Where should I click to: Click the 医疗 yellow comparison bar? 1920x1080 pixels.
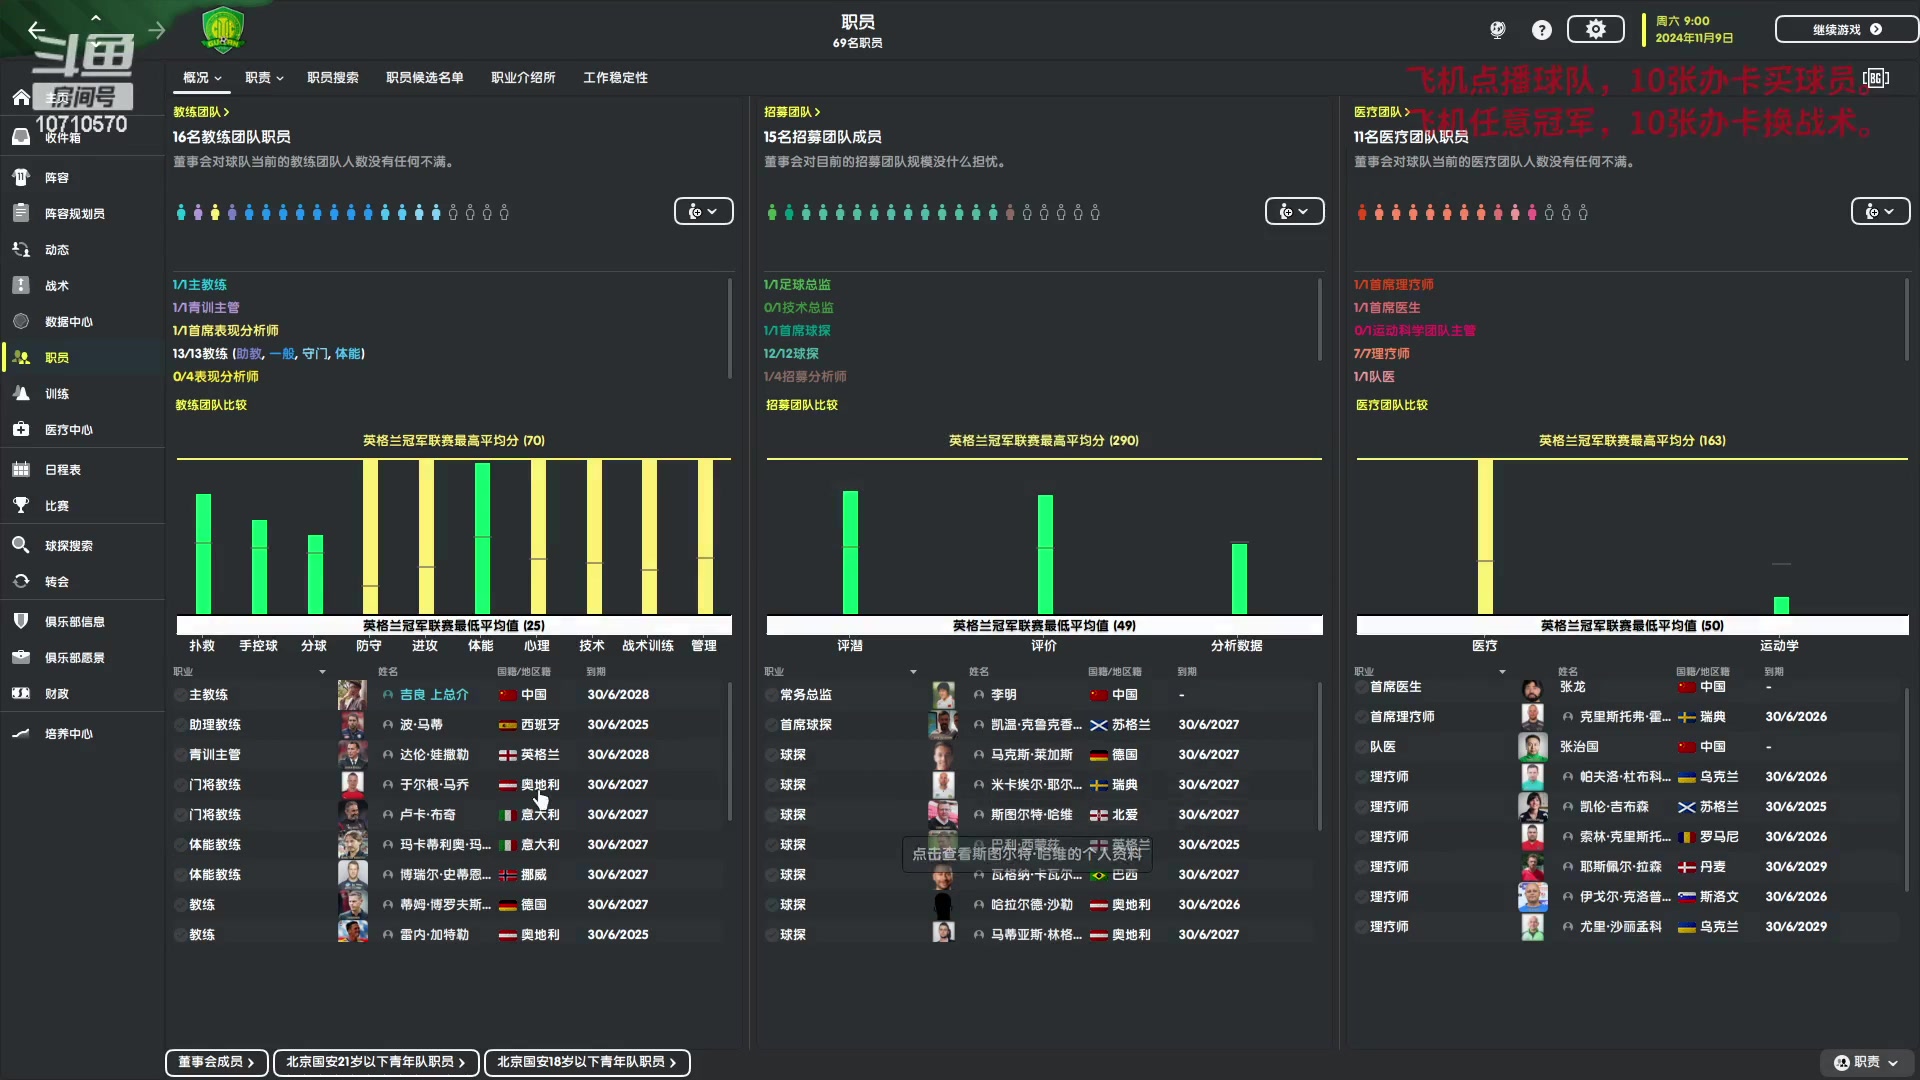coord(1485,537)
